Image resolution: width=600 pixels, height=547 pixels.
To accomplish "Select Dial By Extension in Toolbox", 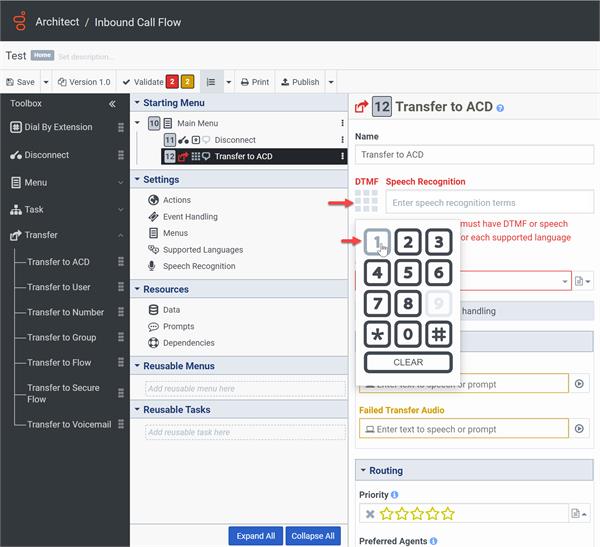I will 52,127.
